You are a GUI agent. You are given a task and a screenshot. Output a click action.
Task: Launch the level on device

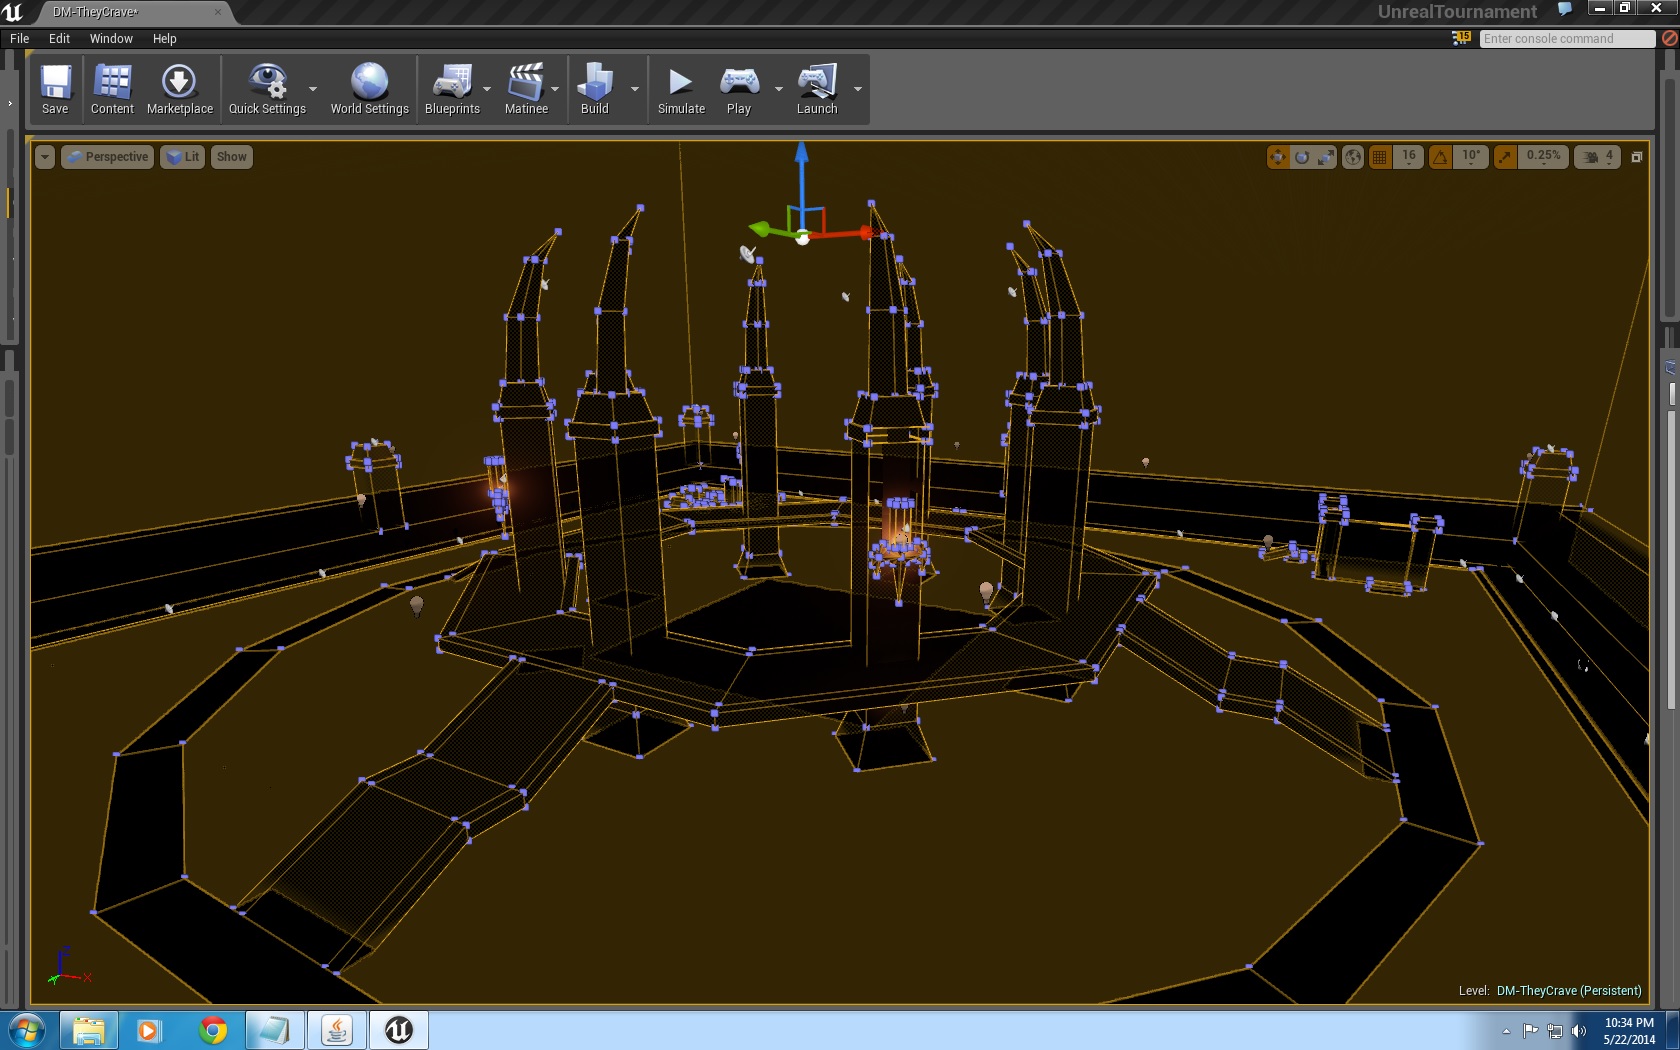[817, 89]
